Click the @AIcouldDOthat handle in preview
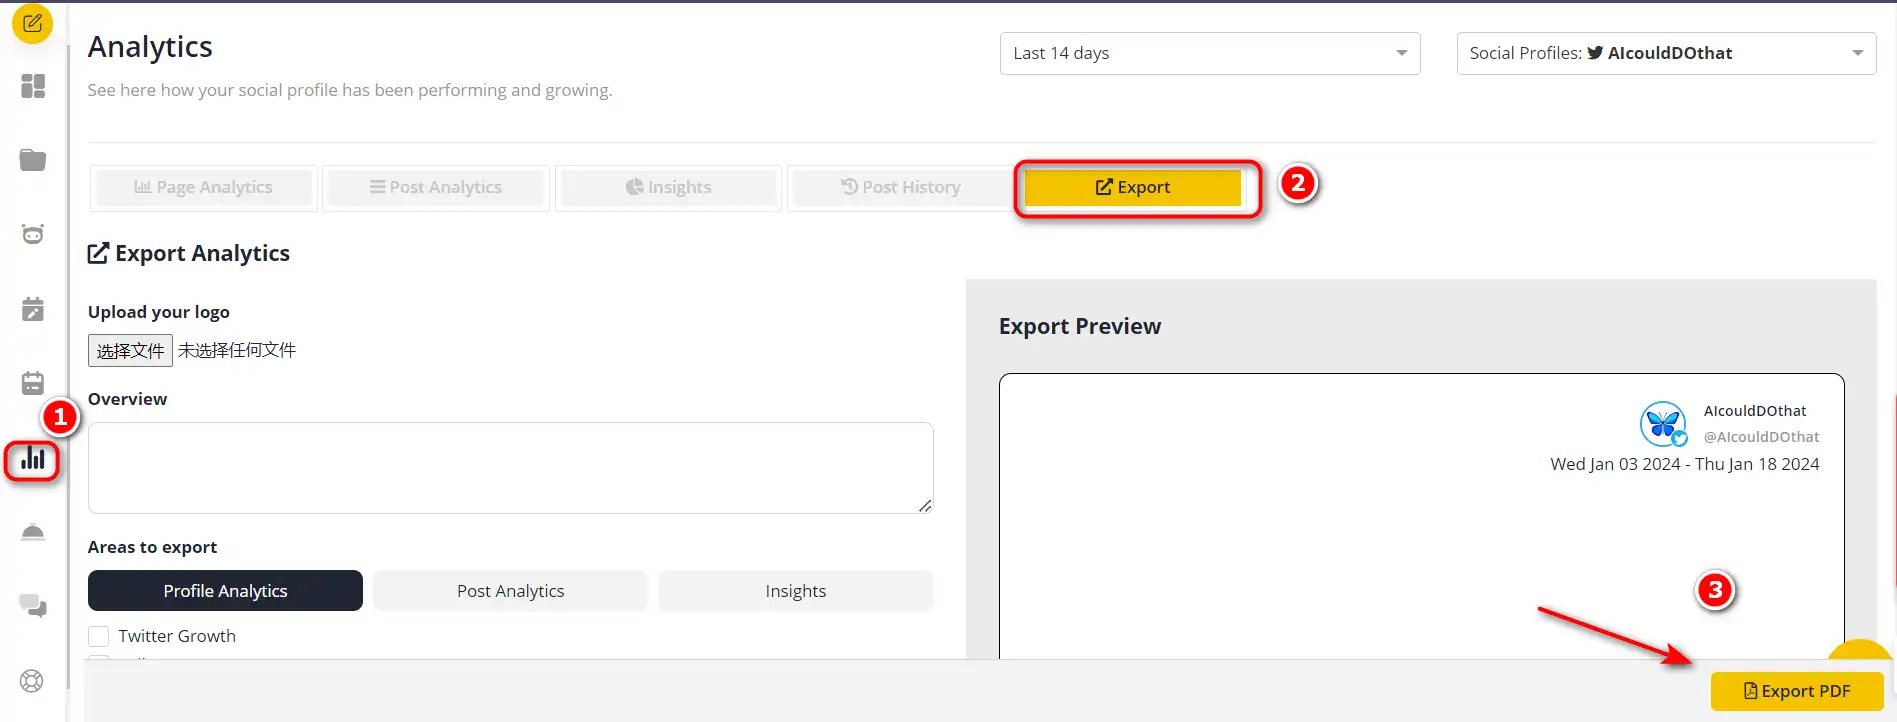Image resolution: width=1897 pixels, height=722 pixels. click(1761, 437)
